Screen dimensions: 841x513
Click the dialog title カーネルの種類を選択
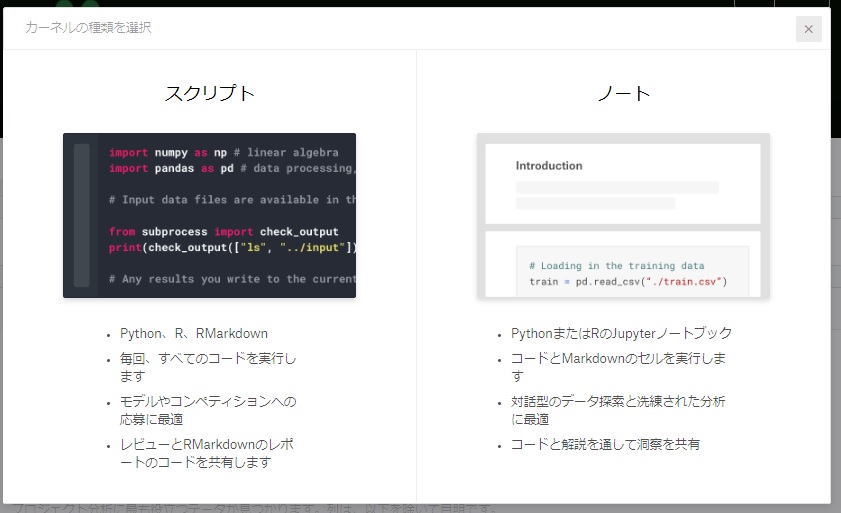click(88, 27)
